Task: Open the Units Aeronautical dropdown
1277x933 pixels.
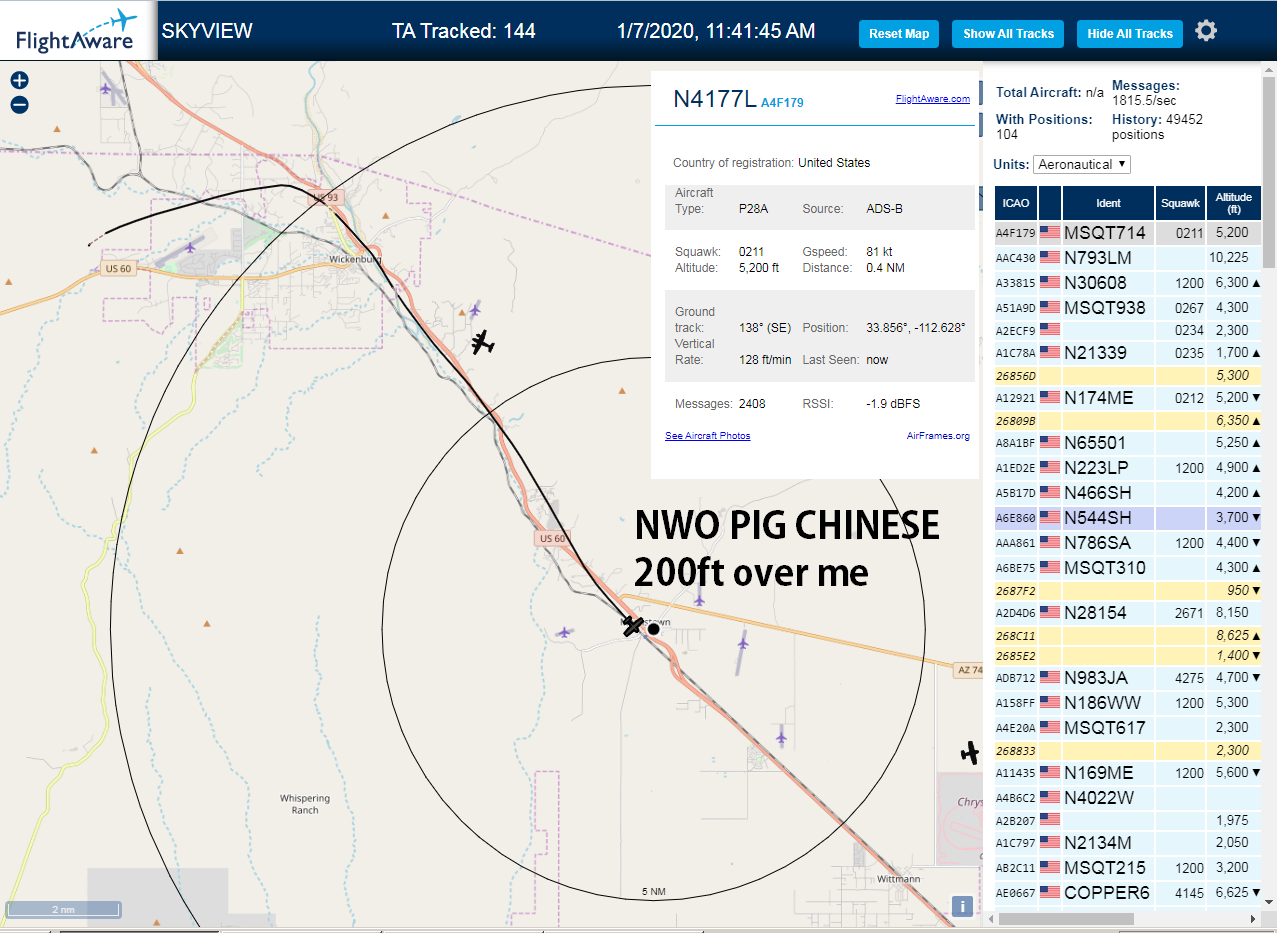Action: click(1082, 164)
